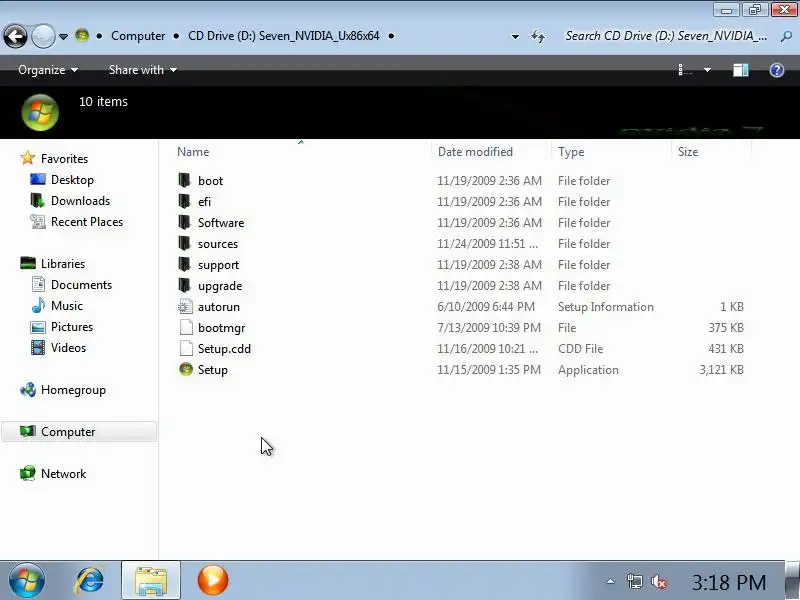The height and width of the screenshot is (600, 800).
Task: Select the Setup application icon
Action: (x=186, y=369)
